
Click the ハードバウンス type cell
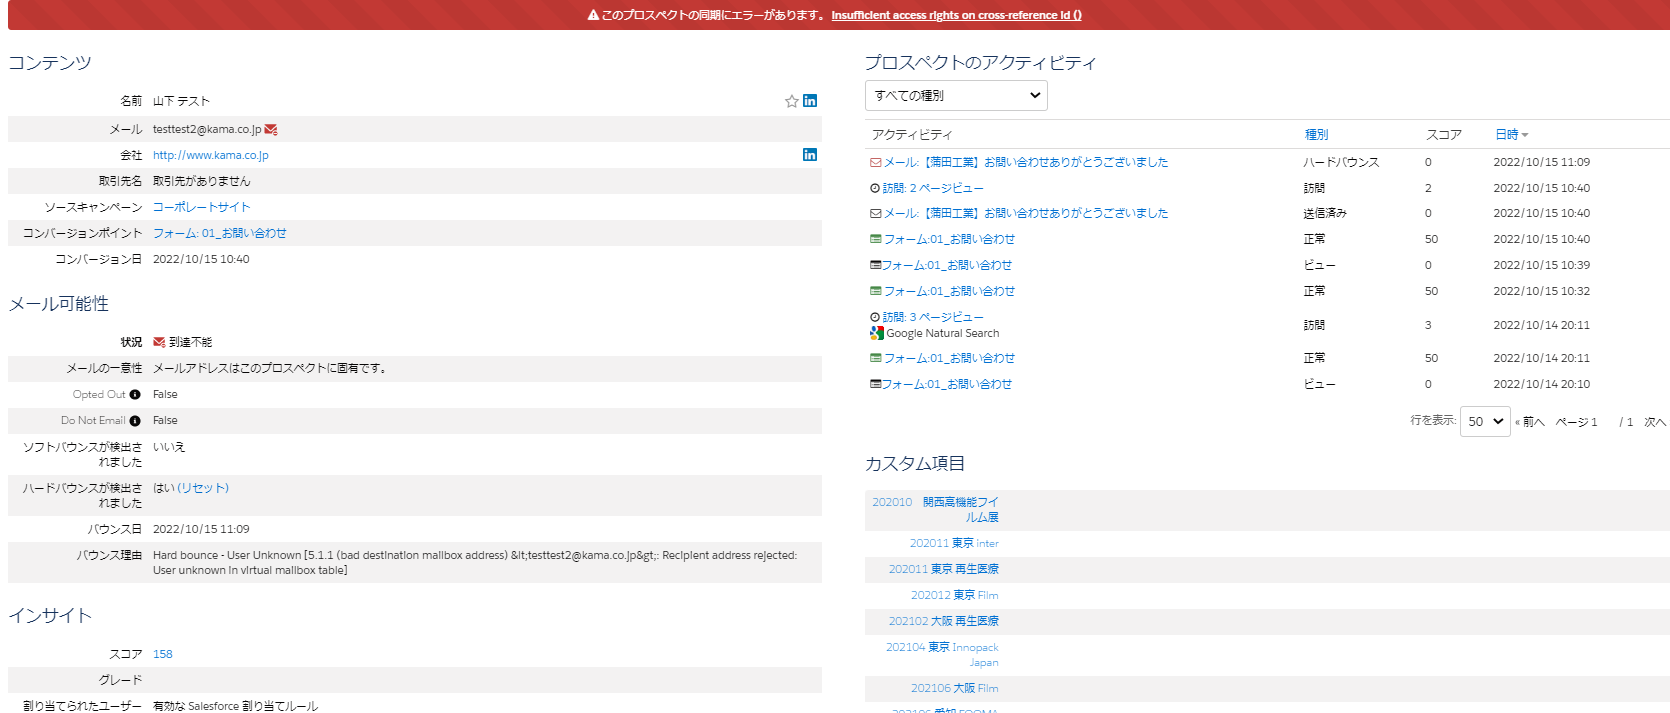pos(1341,162)
